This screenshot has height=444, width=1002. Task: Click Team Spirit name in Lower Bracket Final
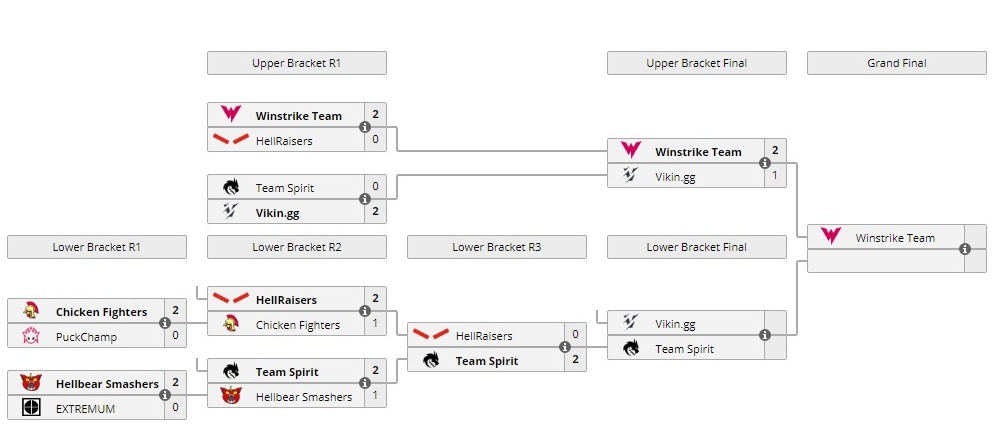click(x=685, y=349)
